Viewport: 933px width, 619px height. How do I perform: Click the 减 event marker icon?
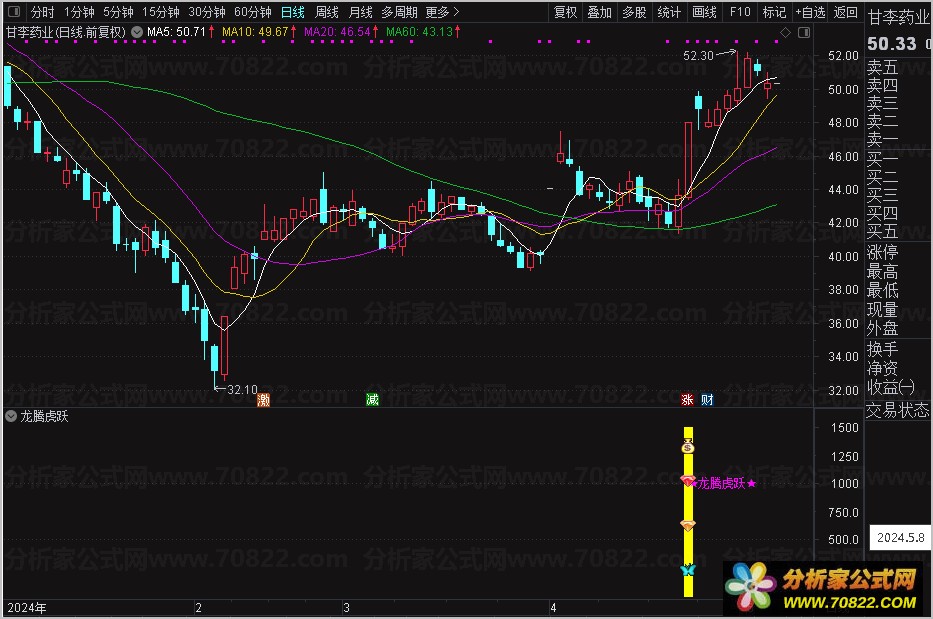point(372,399)
